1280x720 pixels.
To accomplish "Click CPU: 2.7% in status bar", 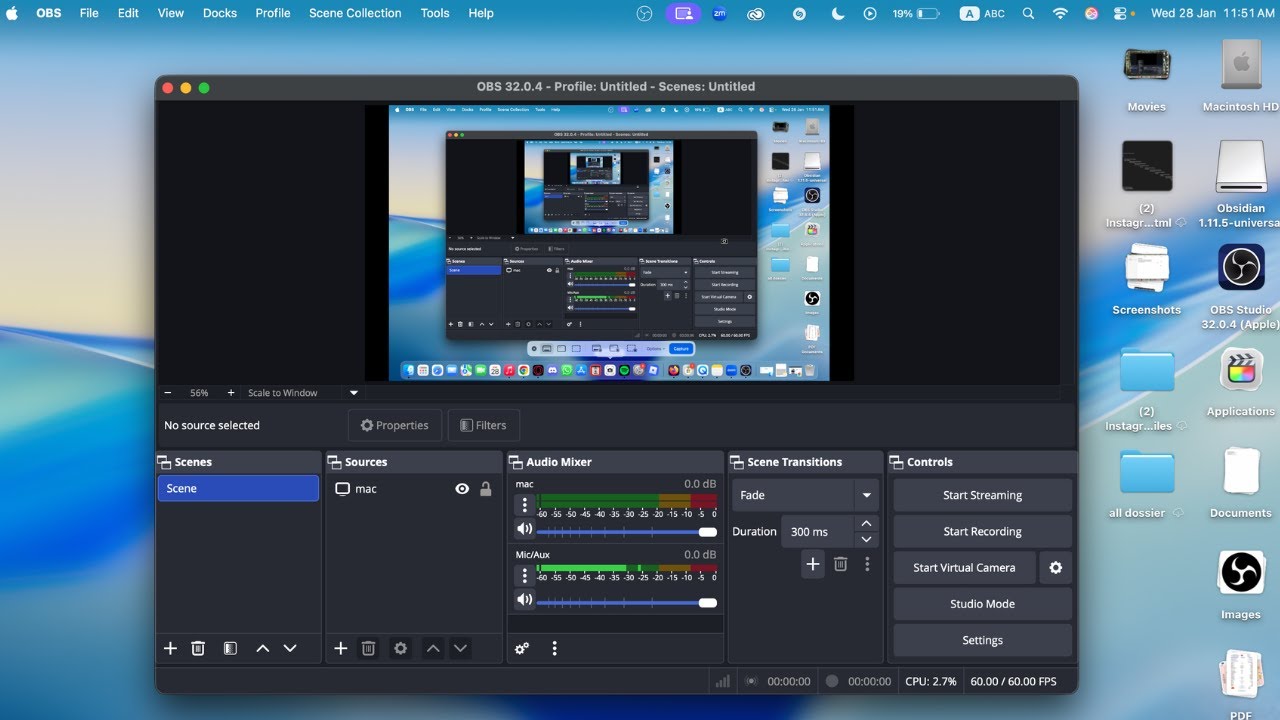I will pos(931,681).
